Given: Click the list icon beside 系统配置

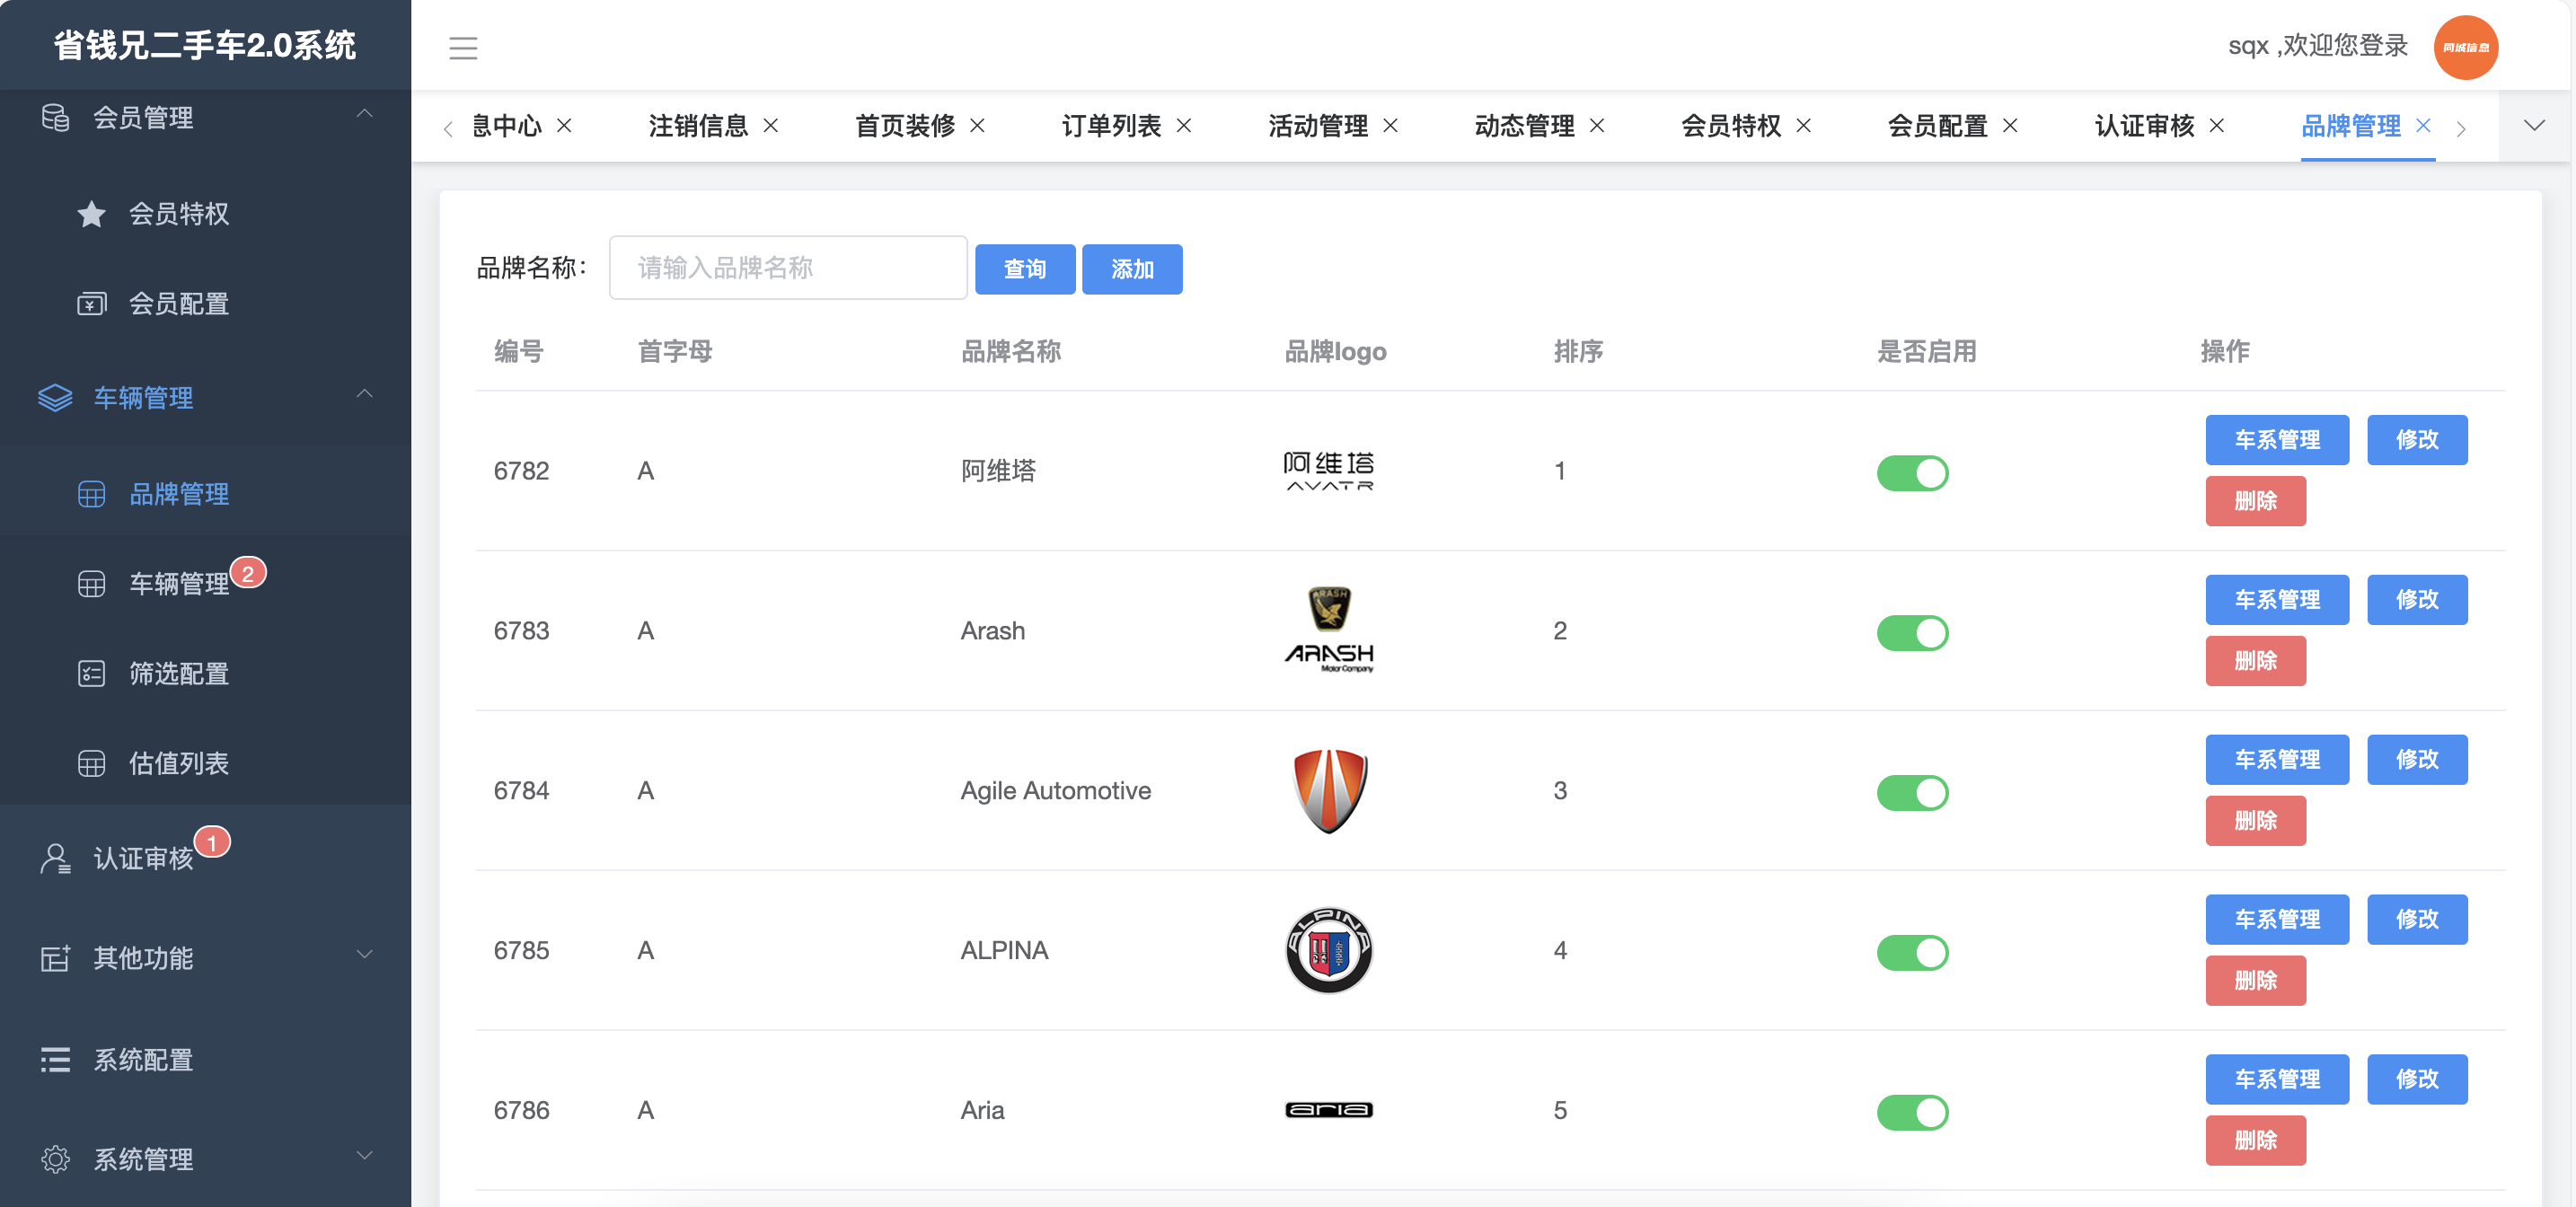Looking at the screenshot, I should click(55, 1059).
